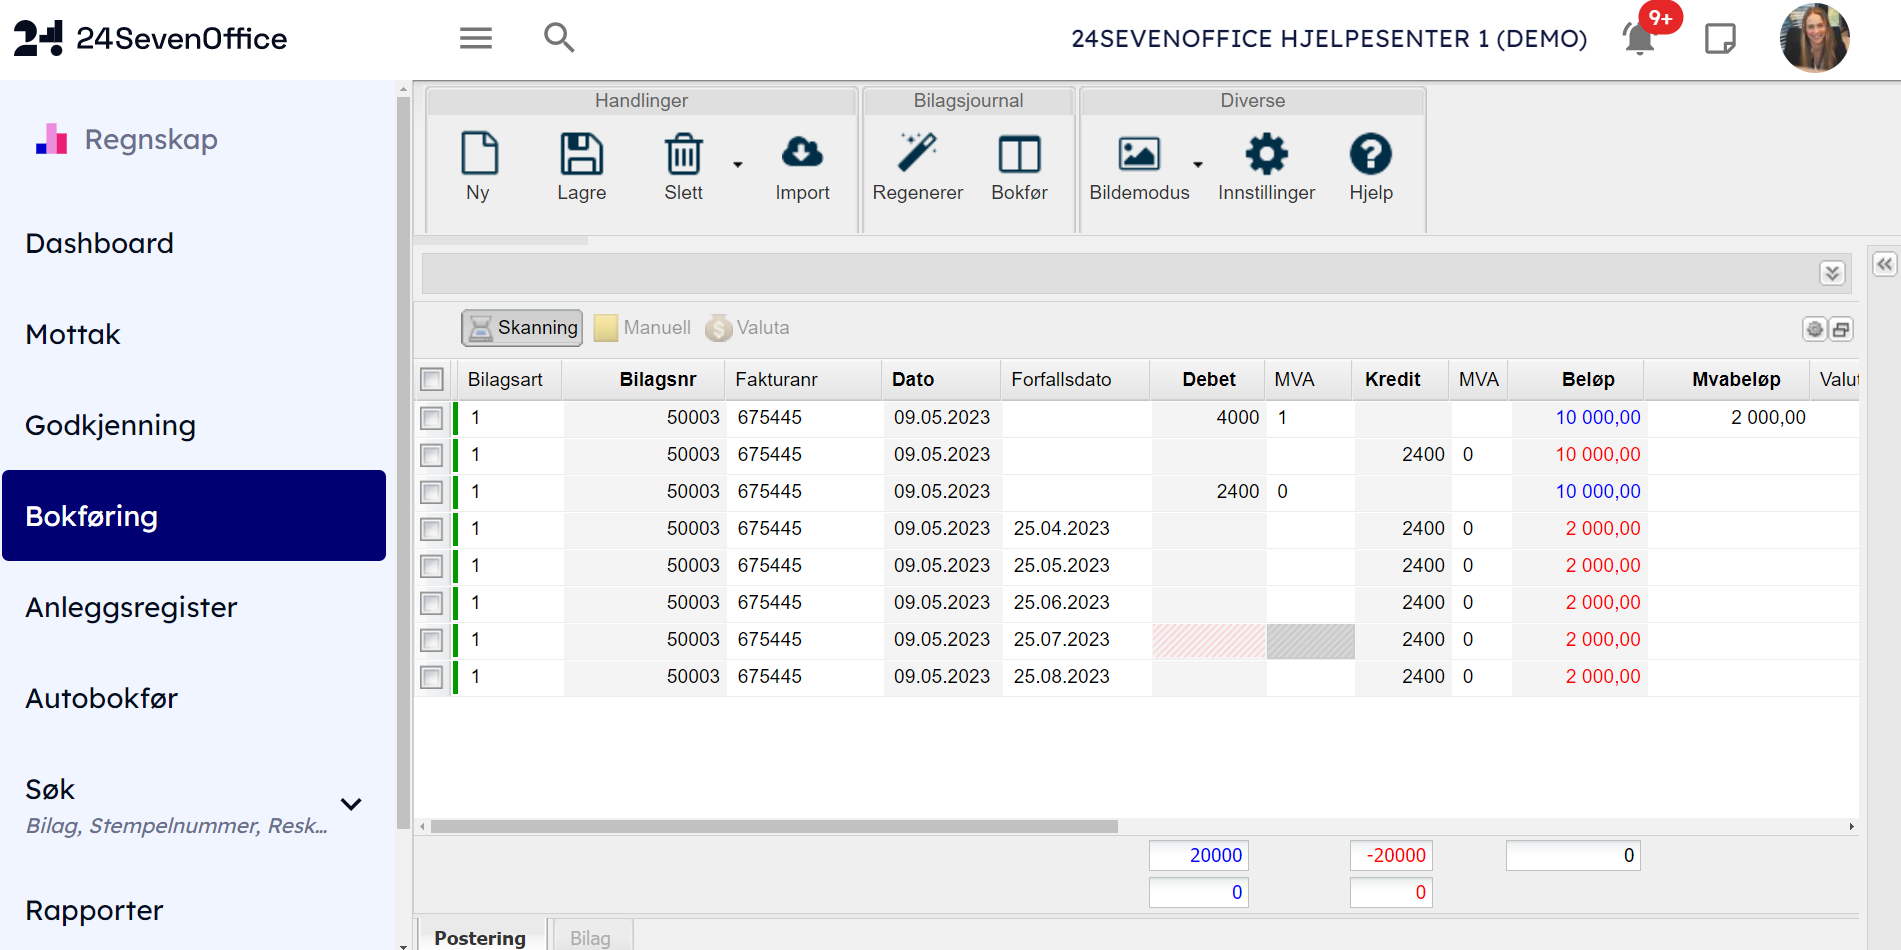Switch to the Bilag tab

(590, 938)
